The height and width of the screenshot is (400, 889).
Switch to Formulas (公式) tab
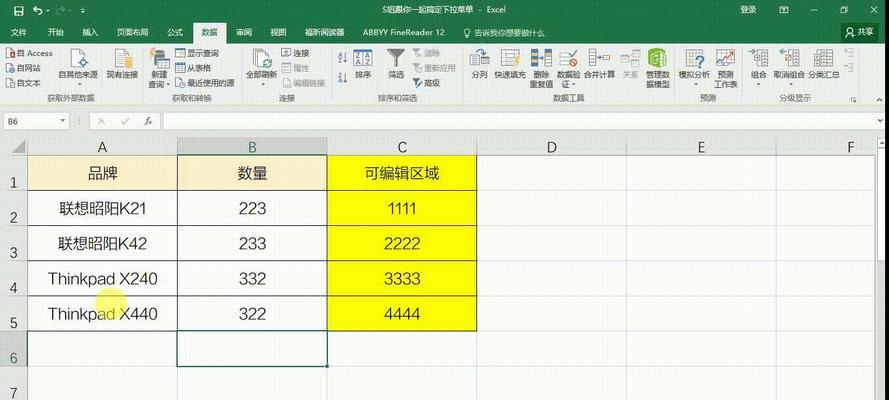coord(175,32)
